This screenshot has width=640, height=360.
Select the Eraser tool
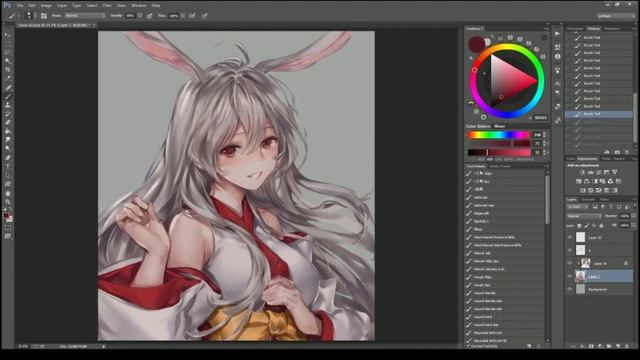point(8,122)
